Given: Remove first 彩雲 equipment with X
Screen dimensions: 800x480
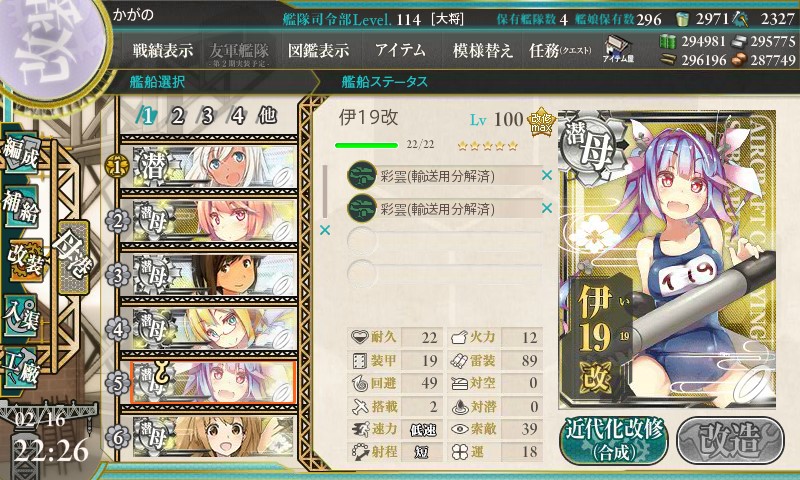Looking at the screenshot, I should (547, 175).
